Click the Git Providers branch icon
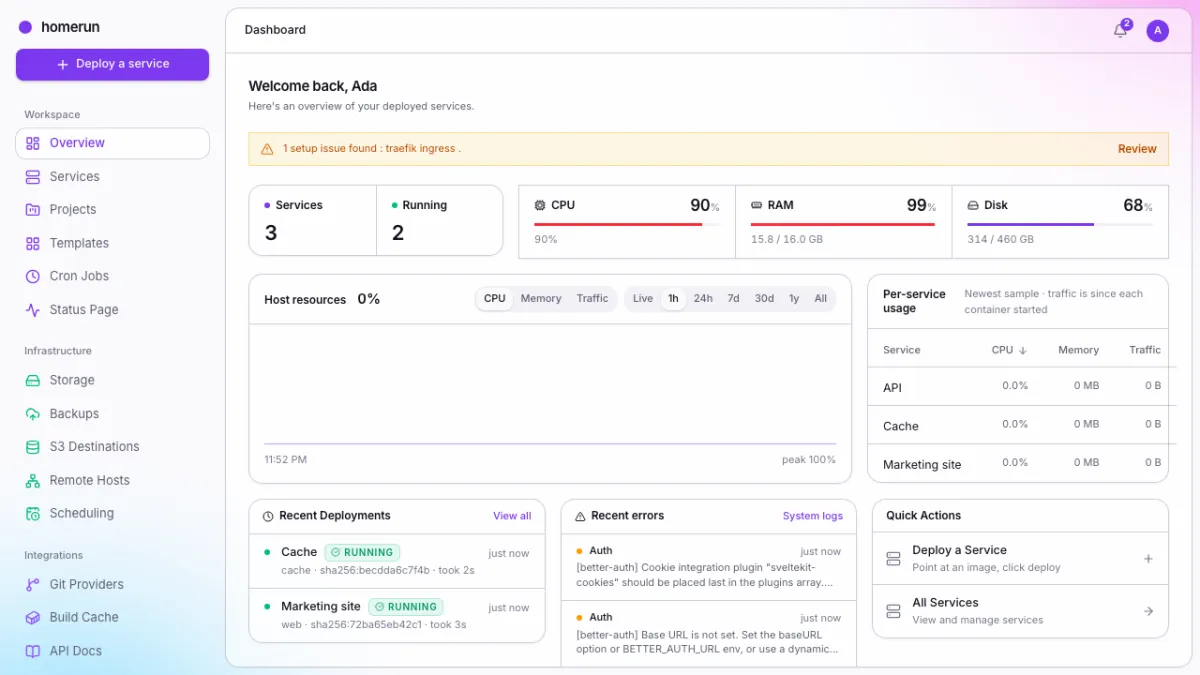1200x675 pixels. point(33,584)
